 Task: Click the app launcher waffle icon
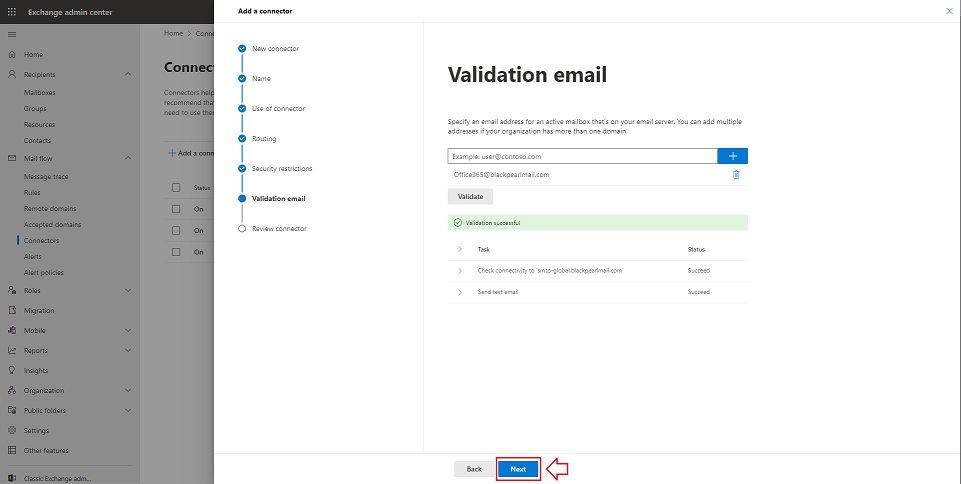[12, 11]
